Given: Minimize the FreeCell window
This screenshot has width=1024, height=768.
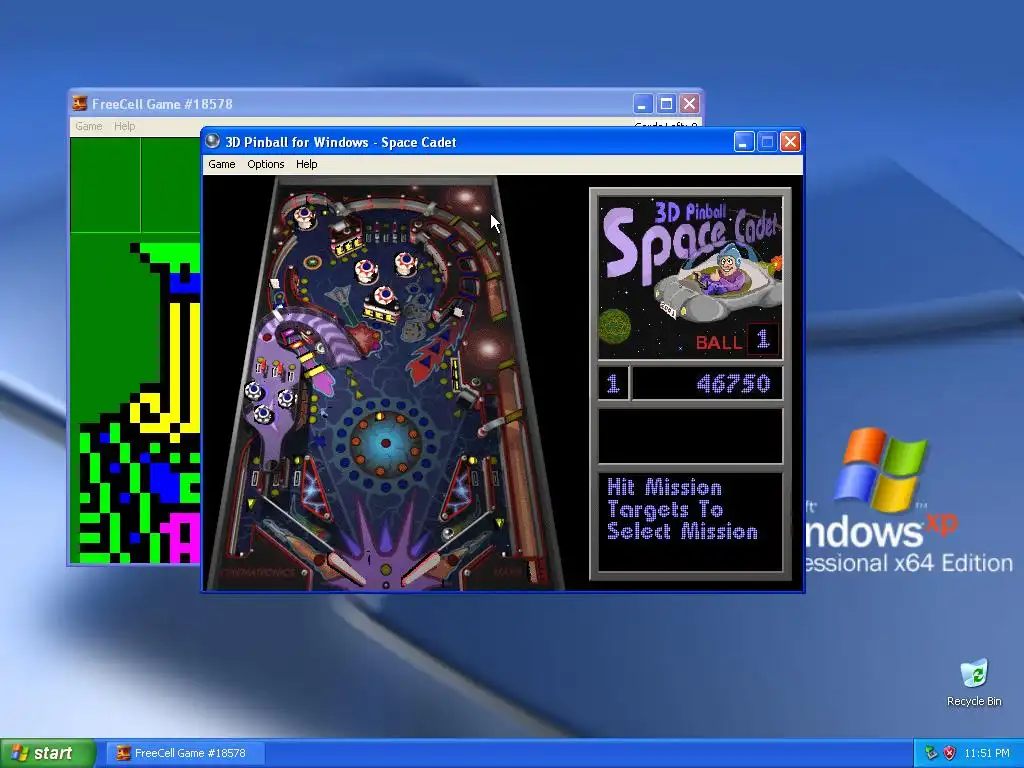Looking at the screenshot, I should (x=643, y=104).
